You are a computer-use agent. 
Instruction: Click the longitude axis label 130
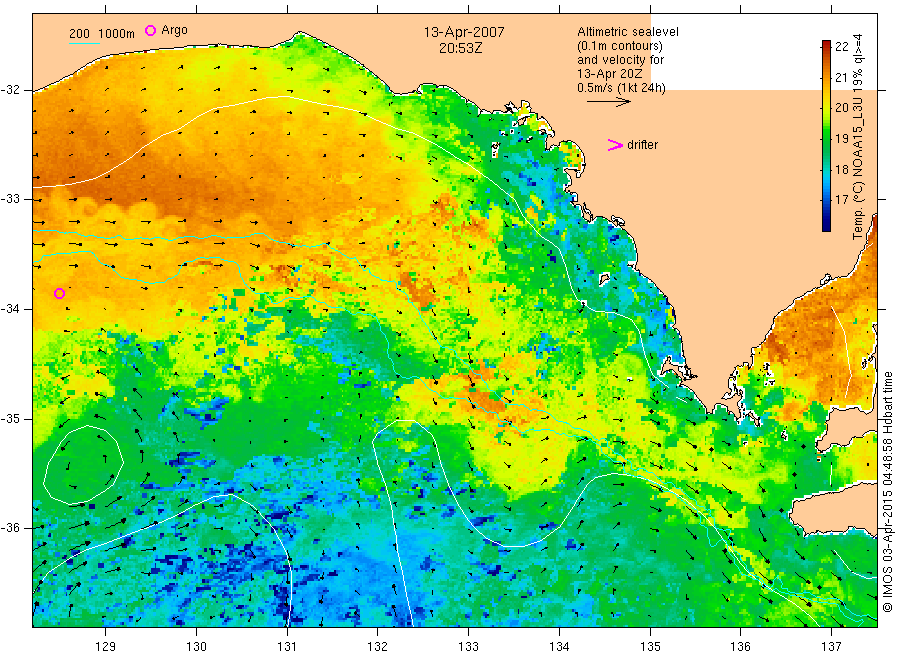point(196,647)
